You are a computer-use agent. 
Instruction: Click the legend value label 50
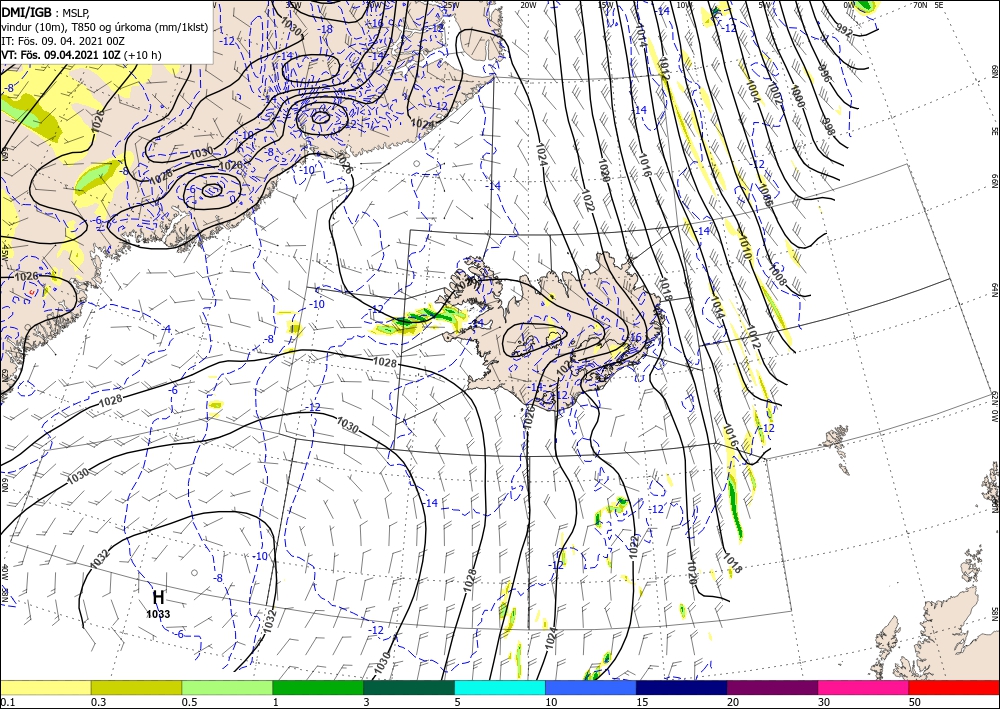pyautogui.click(x=915, y=702)
